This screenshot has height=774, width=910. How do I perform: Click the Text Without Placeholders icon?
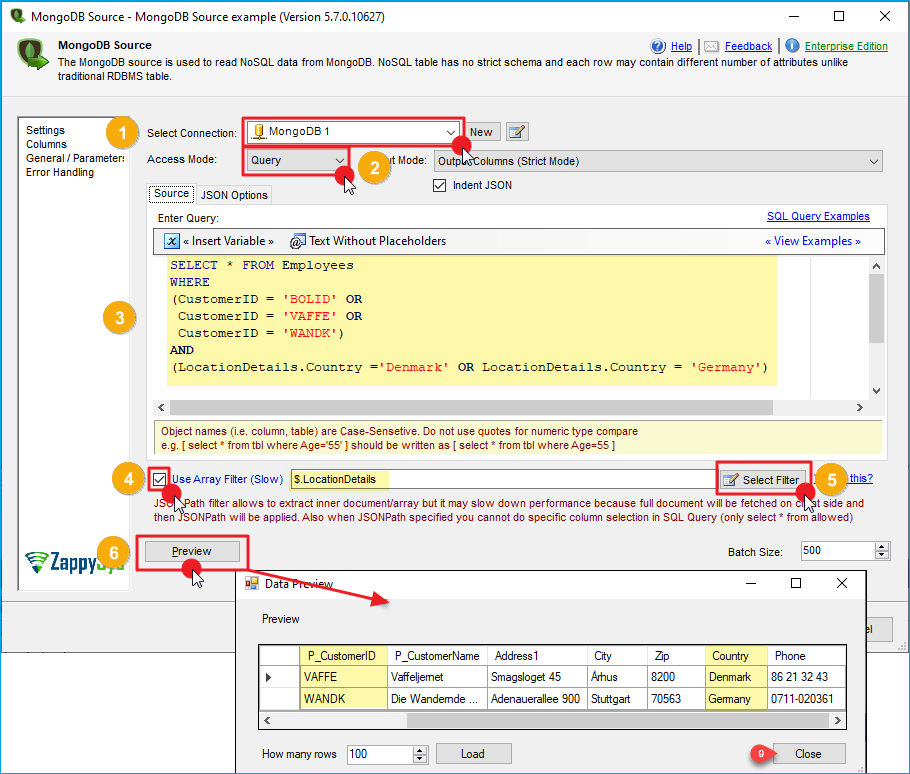[297, 241]
